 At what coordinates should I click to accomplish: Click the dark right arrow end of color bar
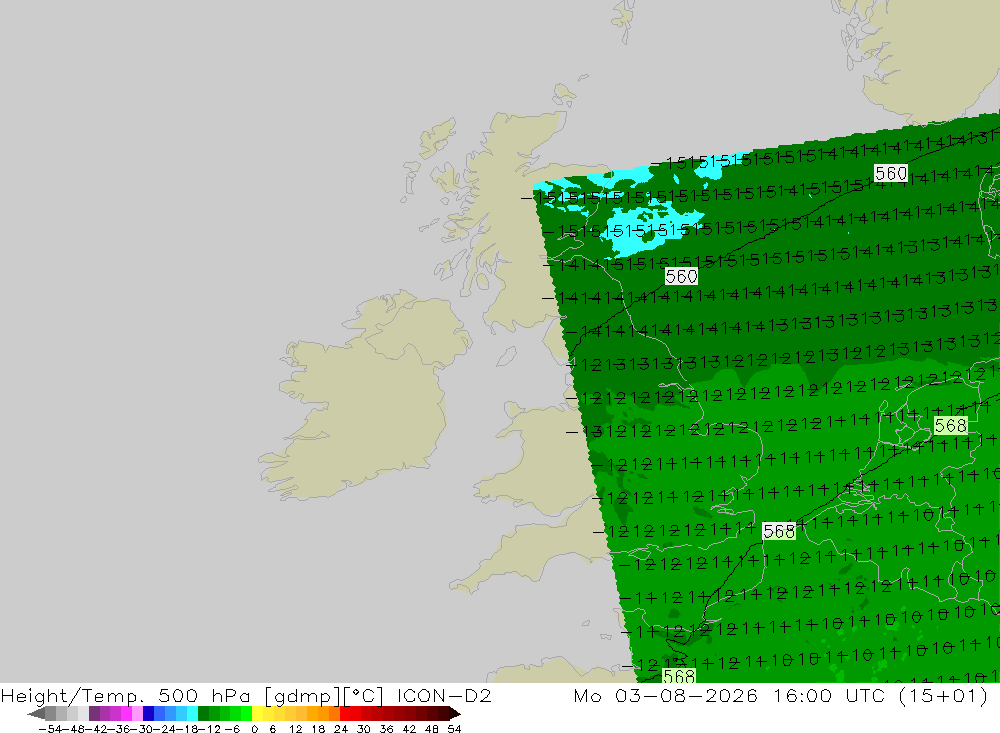click(x=455, y=713)
